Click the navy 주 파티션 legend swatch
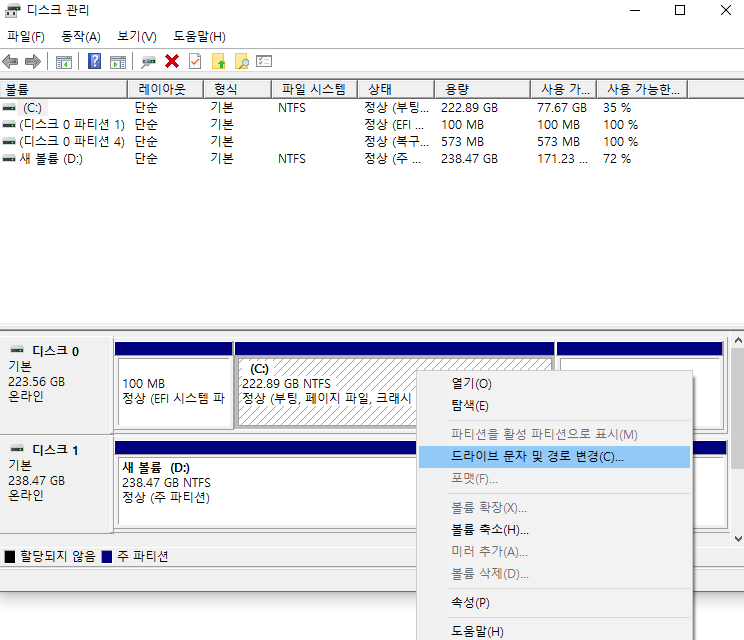This screenshot has width=744, height=640. 107,557
